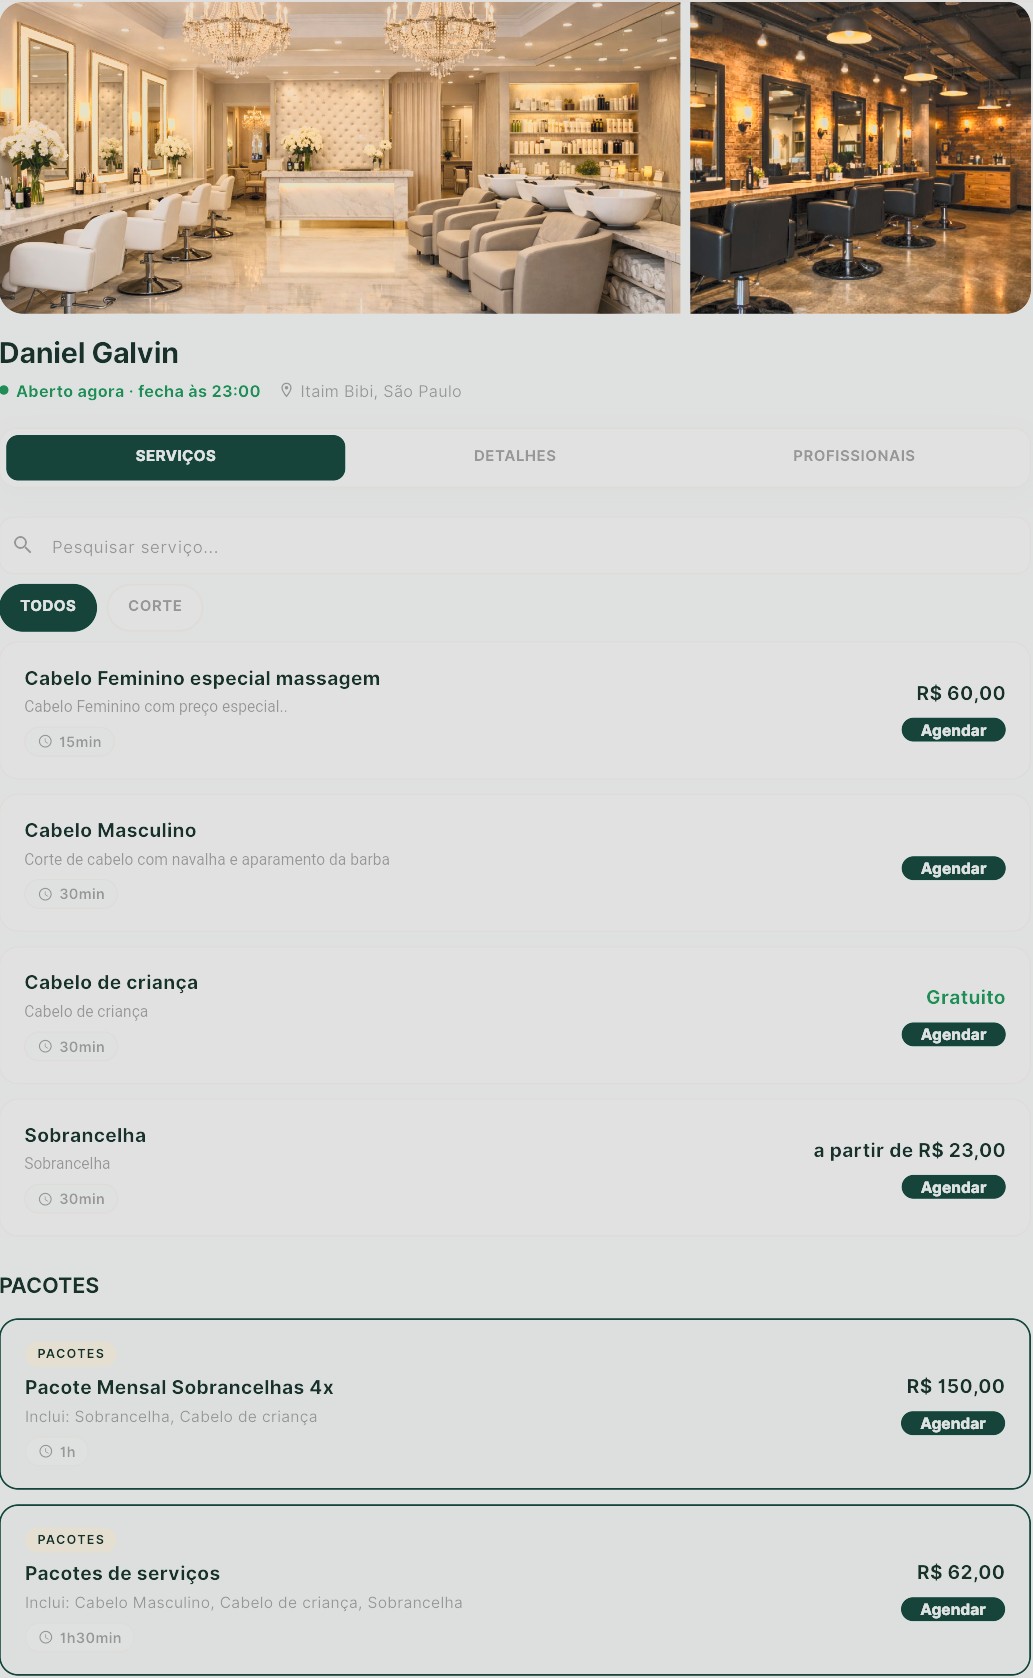Filter services by Corte chip
1033x1678 pixels.
point(155,607)
